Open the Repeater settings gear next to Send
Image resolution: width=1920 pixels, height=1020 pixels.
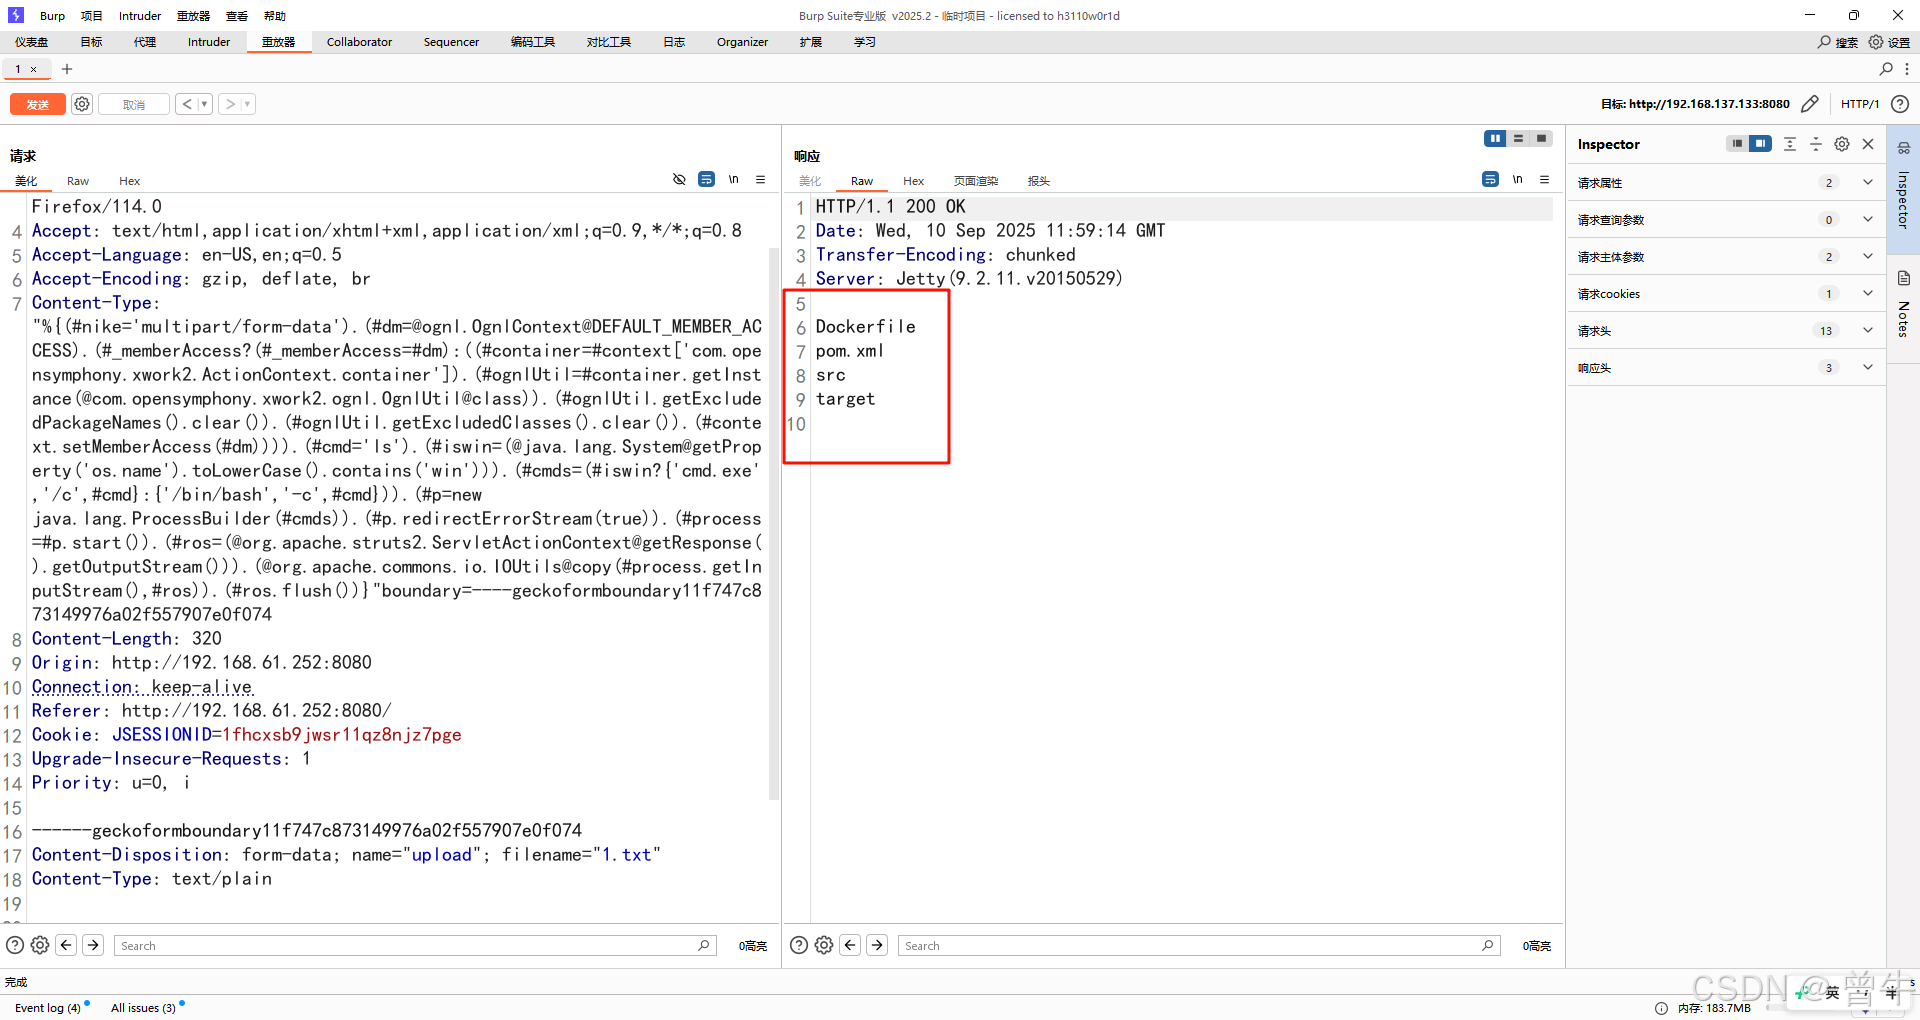point(82,104)
